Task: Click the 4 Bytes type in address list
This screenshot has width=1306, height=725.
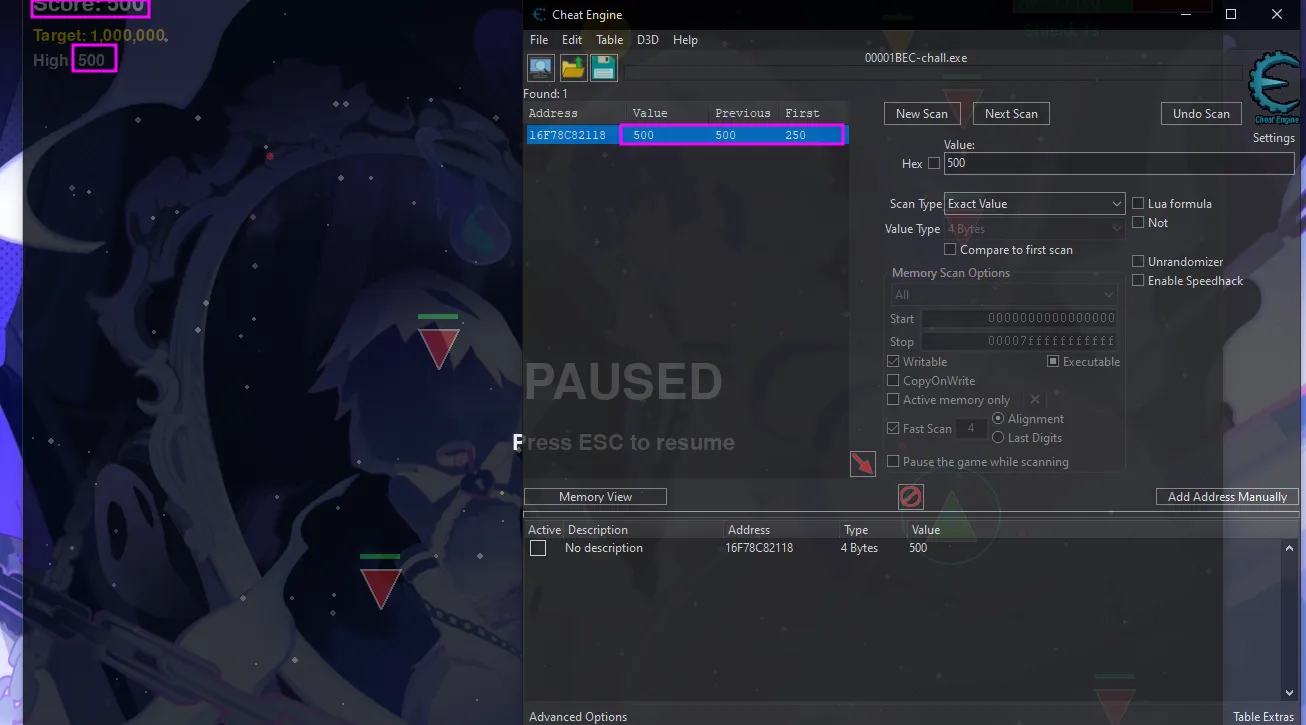Action: click(x=859, y=548)
